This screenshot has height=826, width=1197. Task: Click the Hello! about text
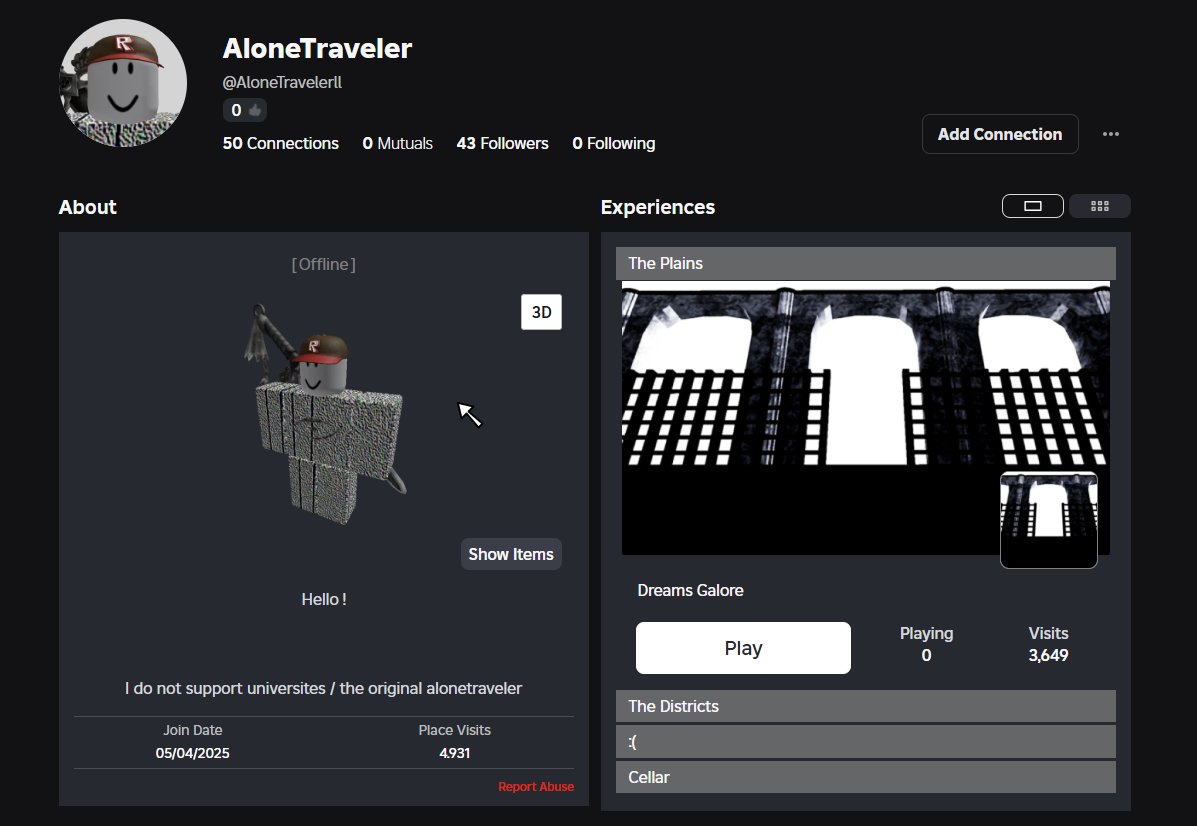[324, 599]
